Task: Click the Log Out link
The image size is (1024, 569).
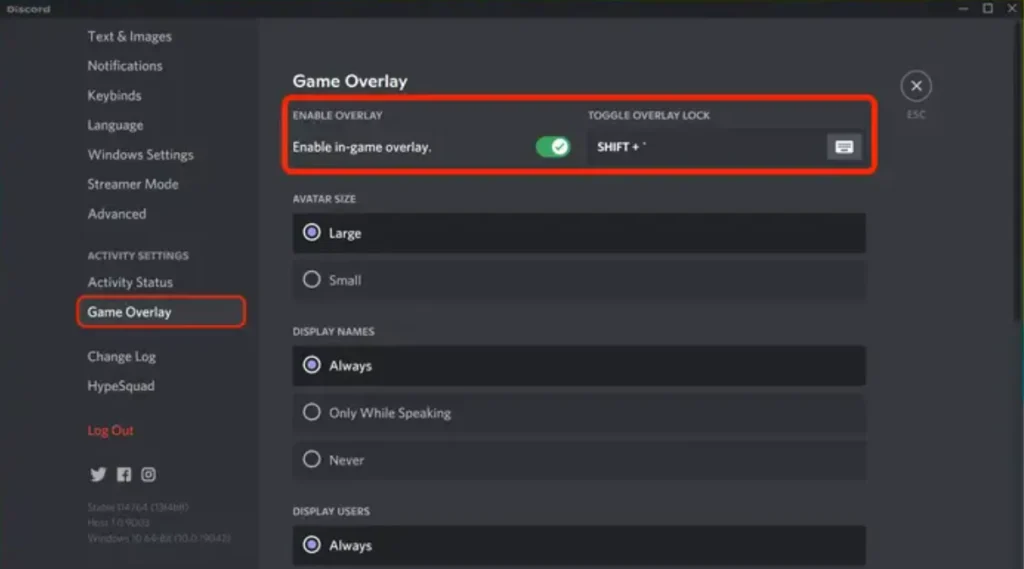Action: [110, 430]
